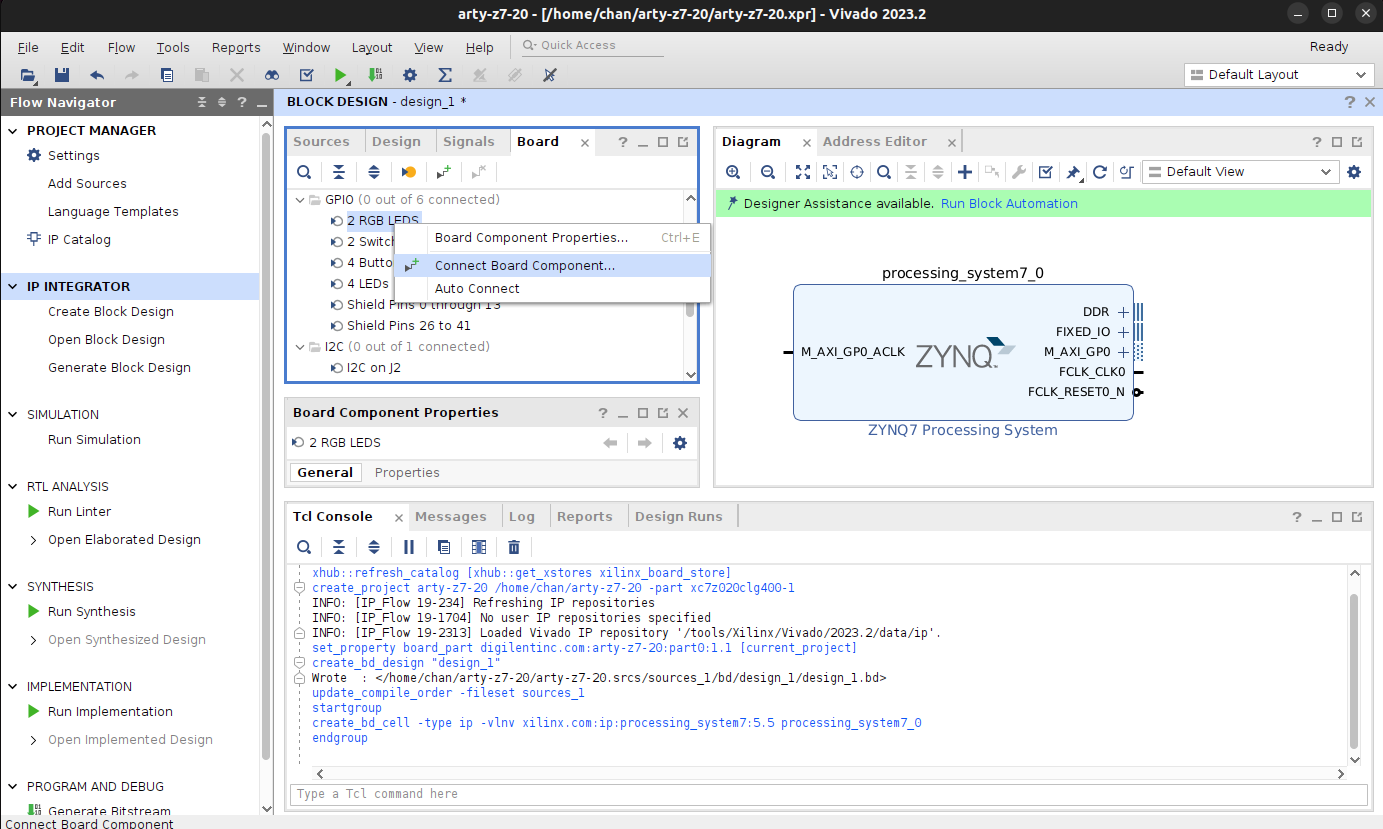1383x829 pixels.
Task: Click Pin to Canvas pushpin icon in Diagram toolbar
Action: tap(1073, 172)
